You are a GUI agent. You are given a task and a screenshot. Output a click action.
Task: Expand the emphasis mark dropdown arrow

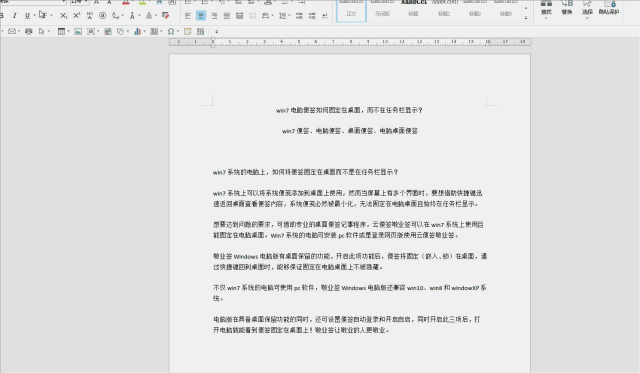point(139,16)
